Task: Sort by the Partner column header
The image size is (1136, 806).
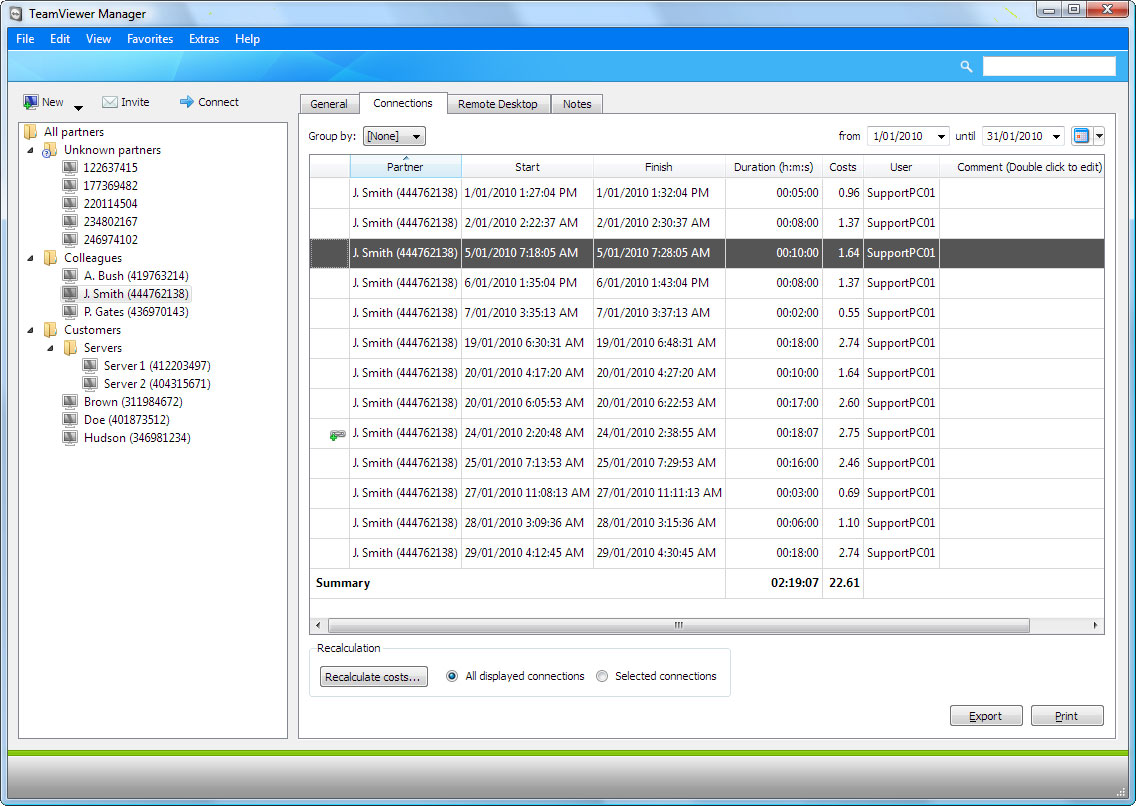Action: coord(405,167)
